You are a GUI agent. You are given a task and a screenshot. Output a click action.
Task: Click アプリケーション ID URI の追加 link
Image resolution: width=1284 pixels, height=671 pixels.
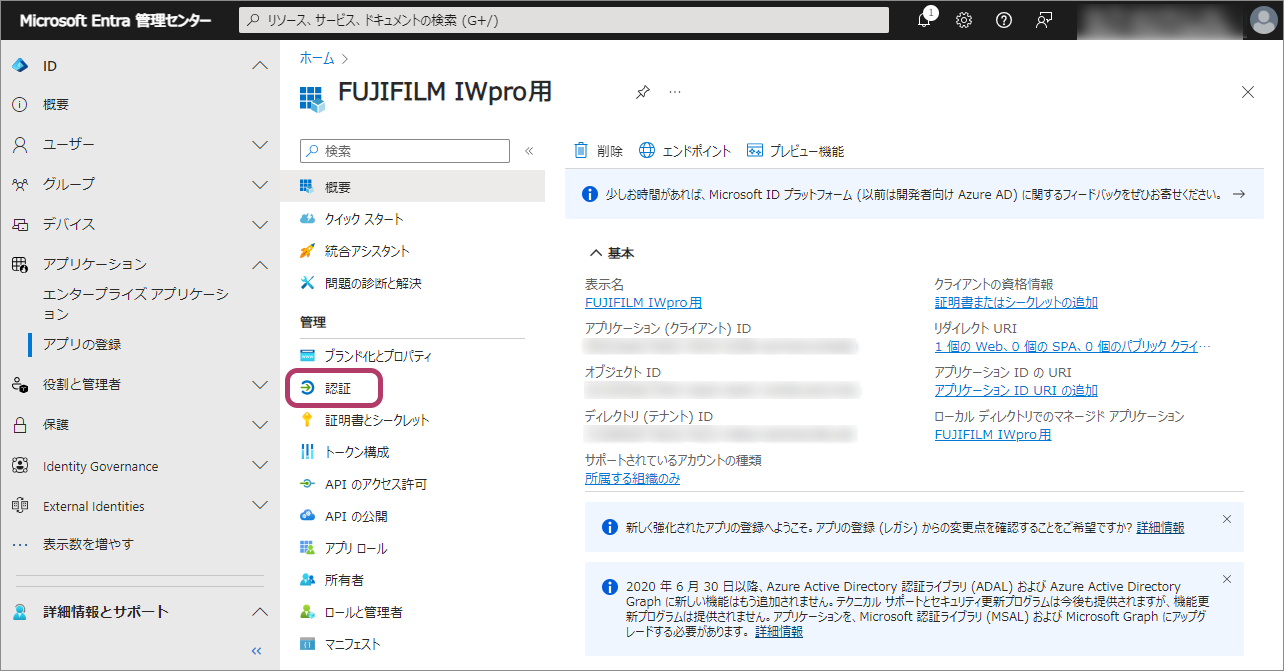[1016, 391]
